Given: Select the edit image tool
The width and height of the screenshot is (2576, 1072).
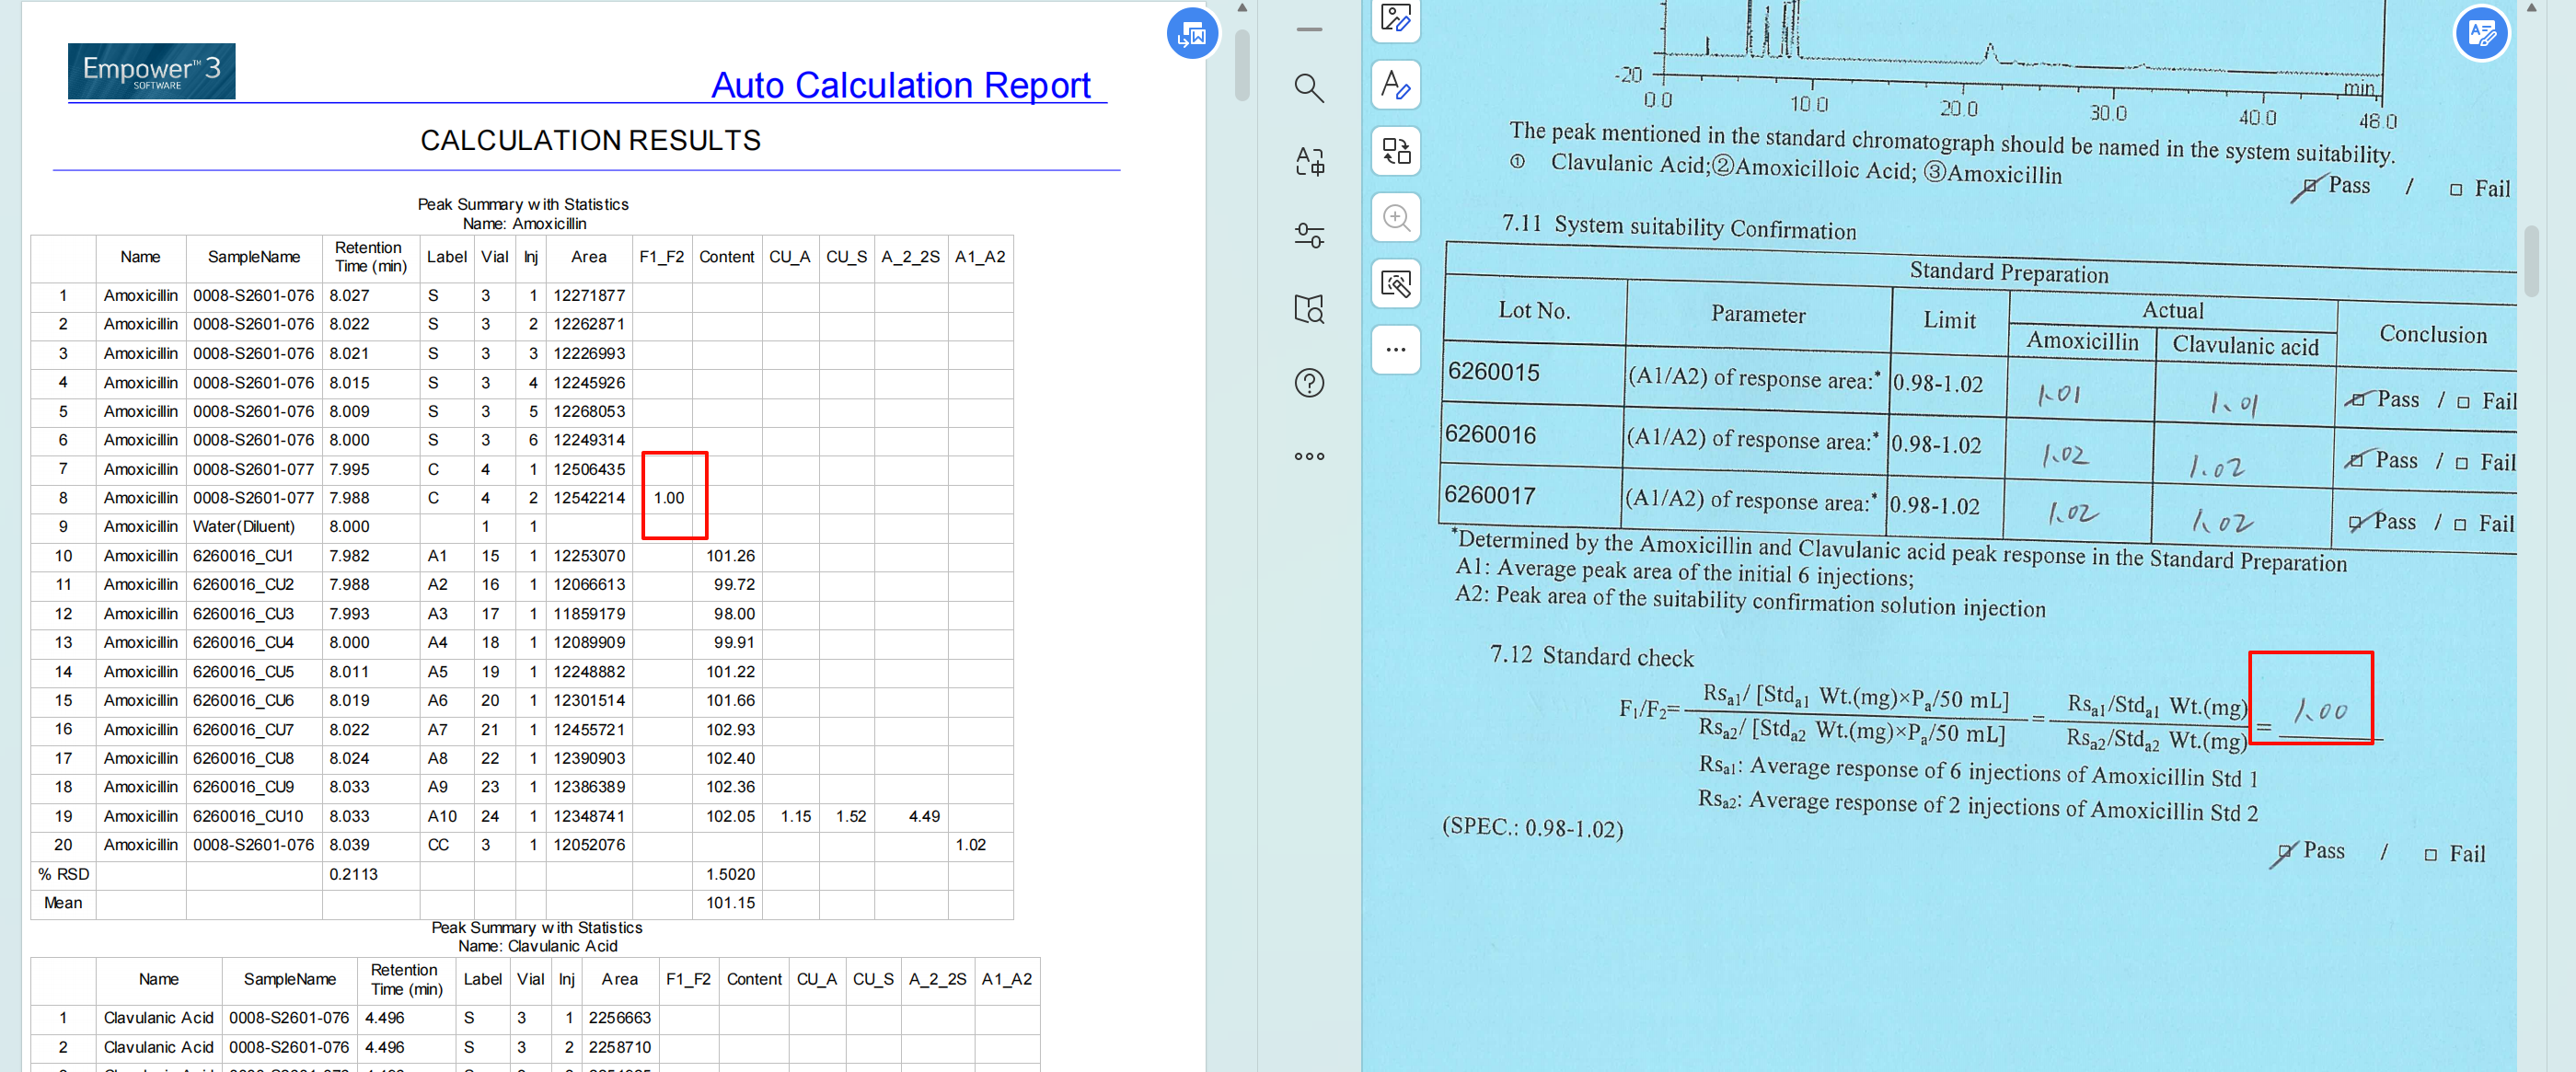Looking at the screenshot, I should click(1396, 18).
